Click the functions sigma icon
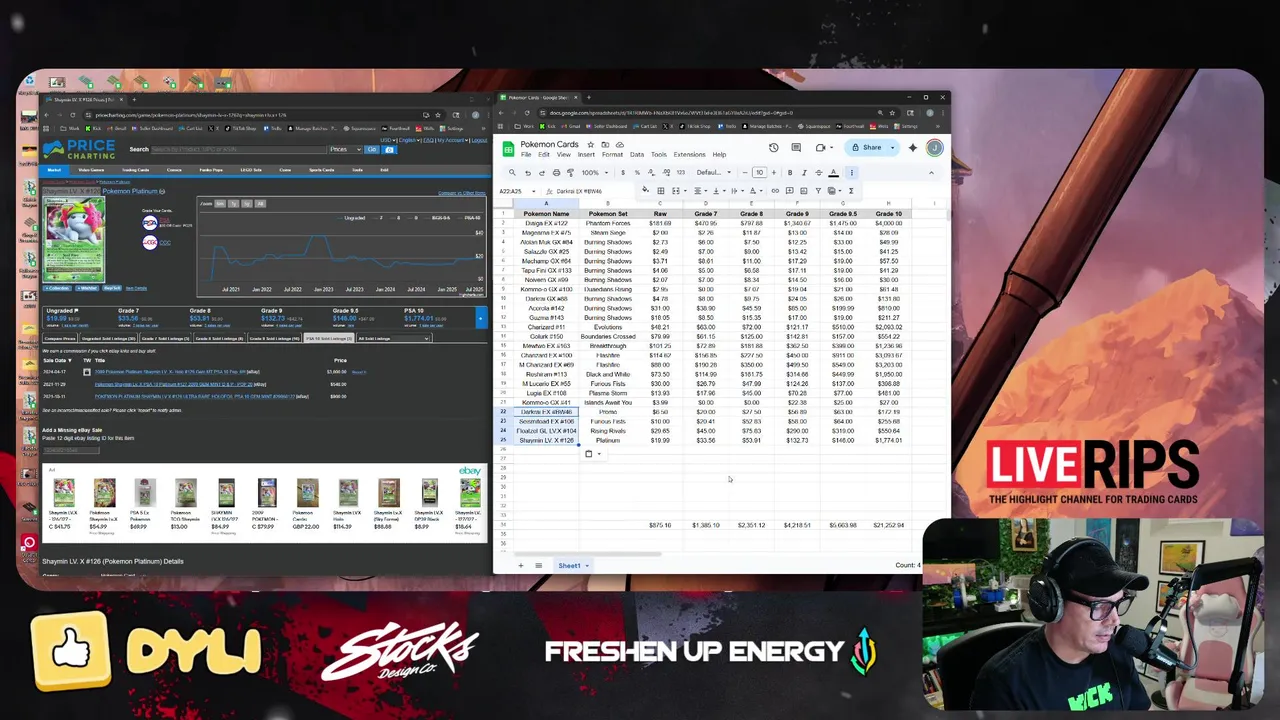This screenshot has width=1280, height=720. pyautogui.click(x=851, y=191)
